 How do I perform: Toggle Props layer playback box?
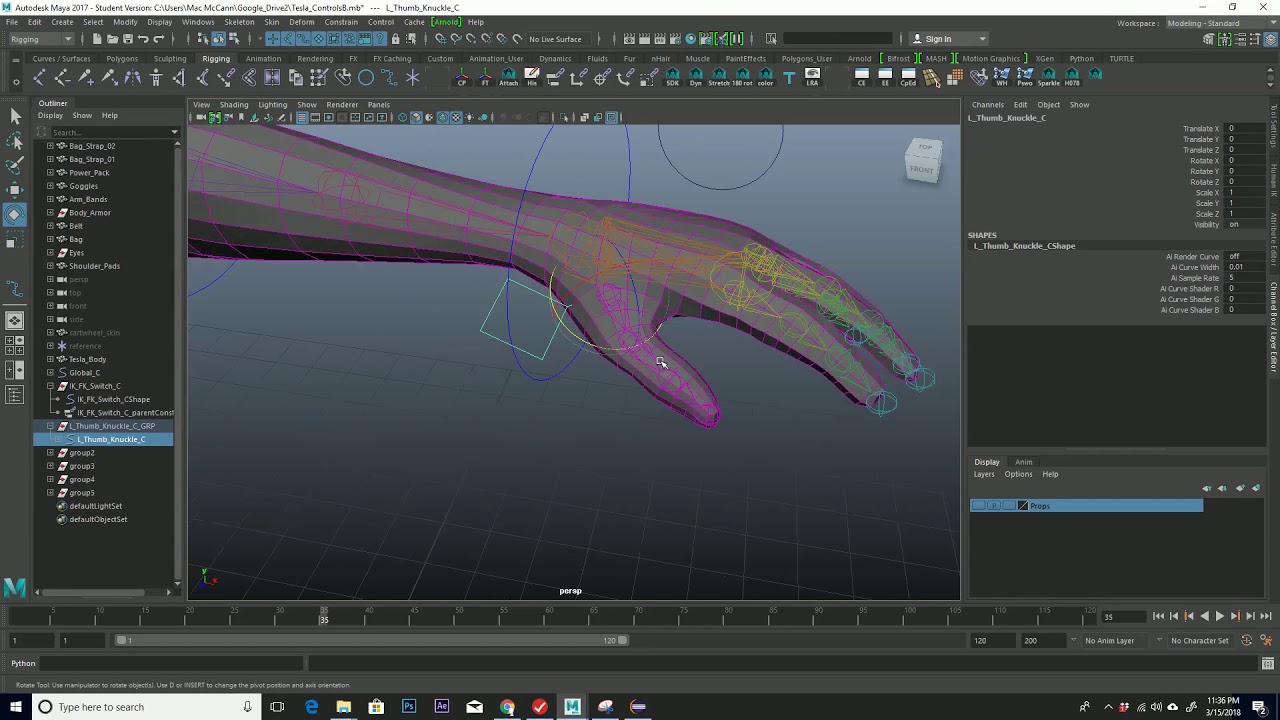(993, 506)
